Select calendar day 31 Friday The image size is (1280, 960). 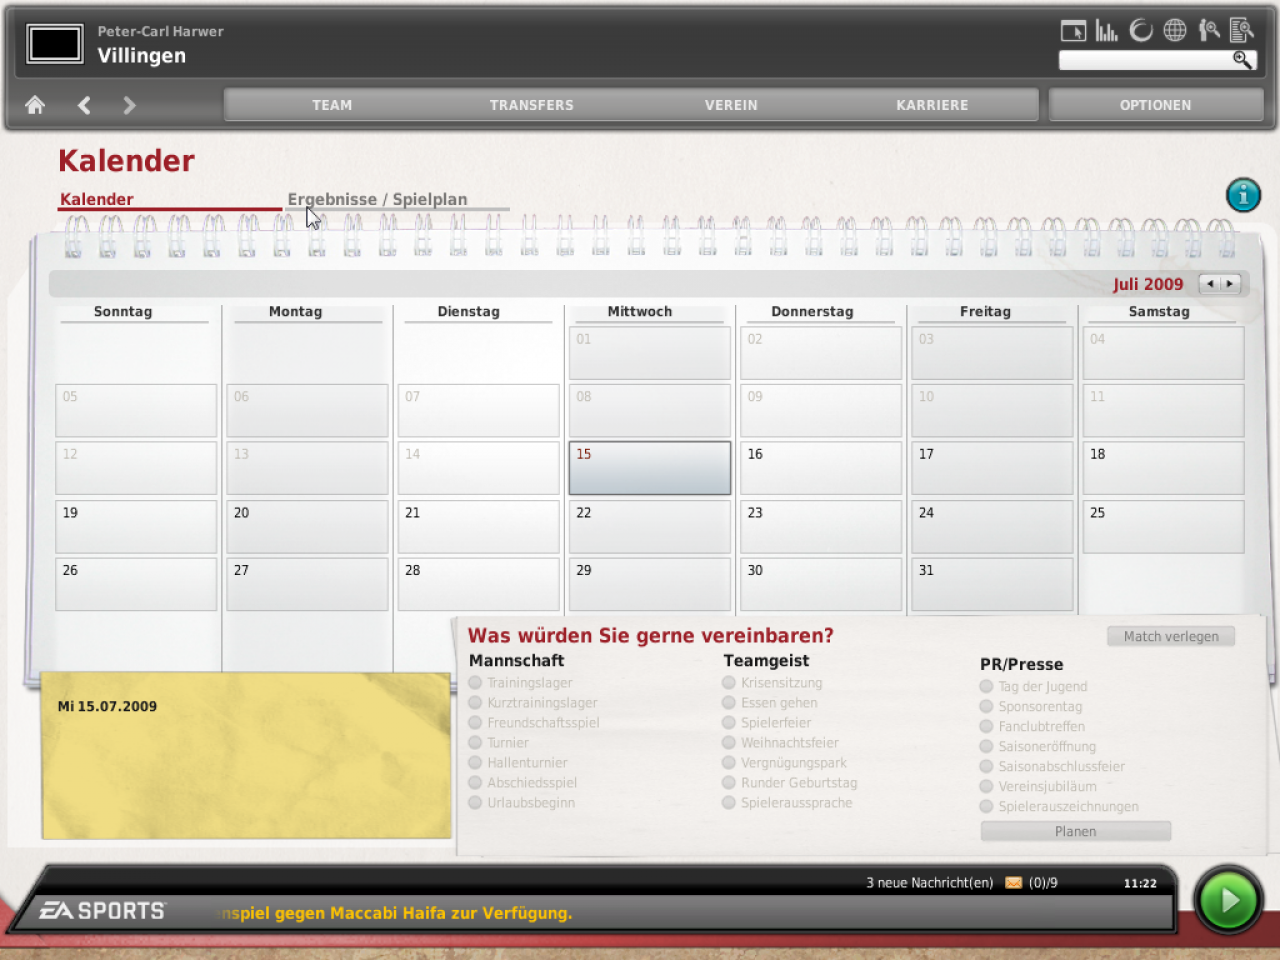(992, 584)
